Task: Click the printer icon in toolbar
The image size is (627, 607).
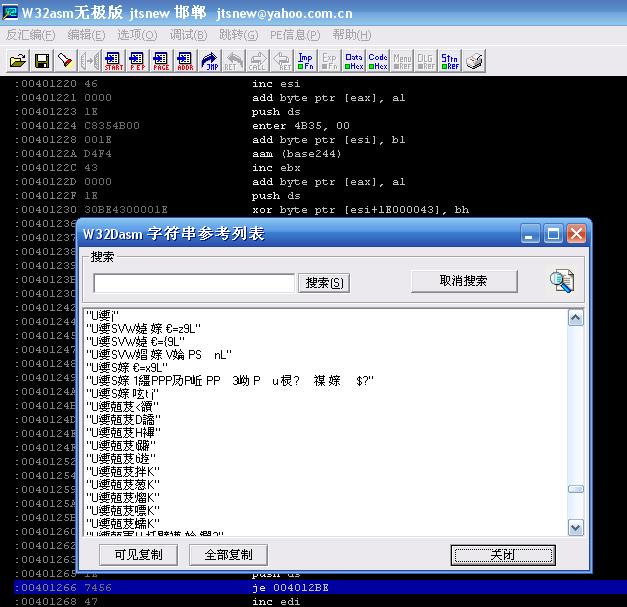Action: (x=474, y=61)
